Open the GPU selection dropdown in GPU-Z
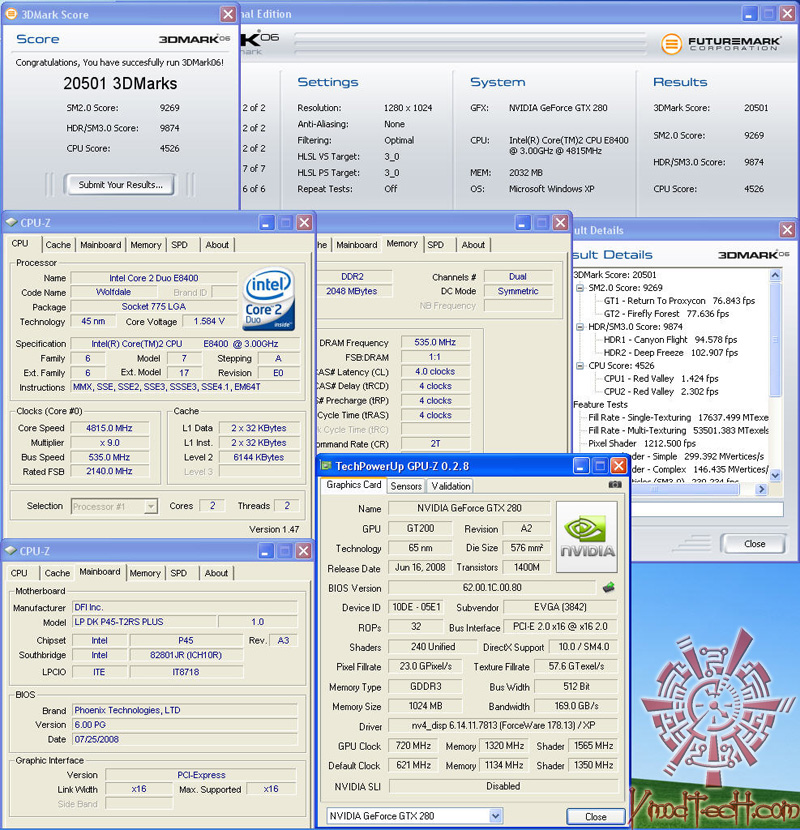Viewport: 800px width, 830px height. pyautogui.click(x=495, y=816)
